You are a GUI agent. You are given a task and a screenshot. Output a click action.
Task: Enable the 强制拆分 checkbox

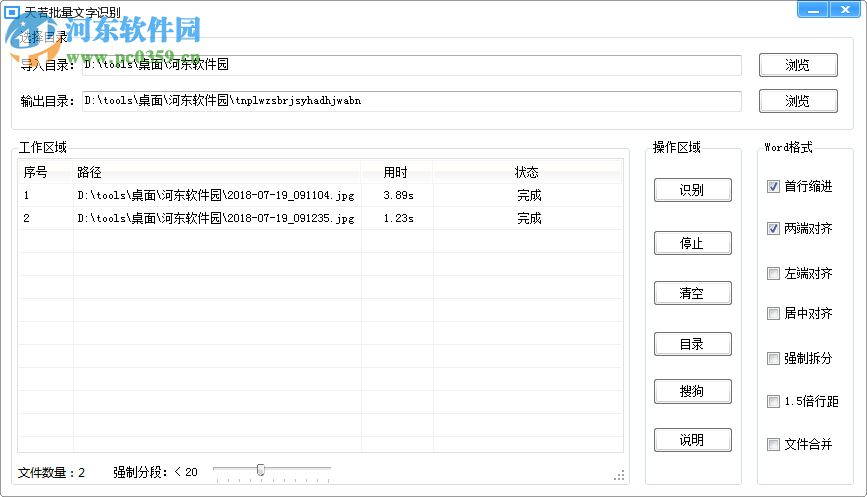pyautogui.click(x=773, y=358)
